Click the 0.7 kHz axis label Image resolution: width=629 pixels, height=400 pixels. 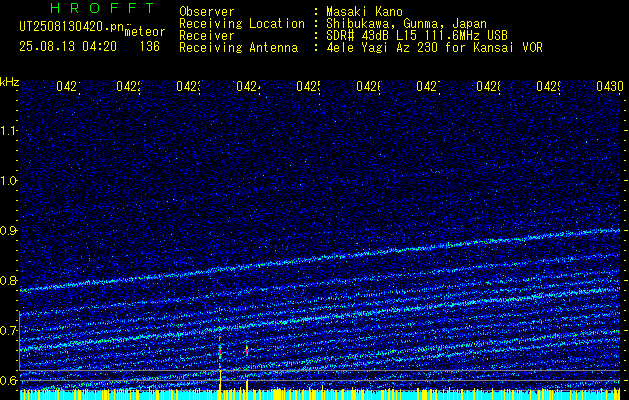pos(8,330)
